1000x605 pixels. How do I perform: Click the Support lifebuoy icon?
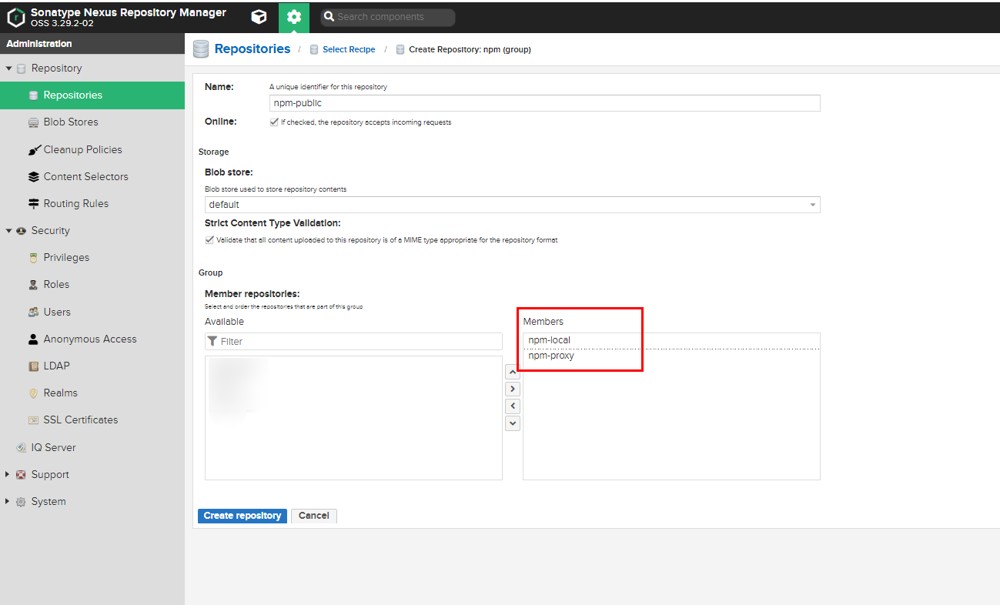click(21, 474)
